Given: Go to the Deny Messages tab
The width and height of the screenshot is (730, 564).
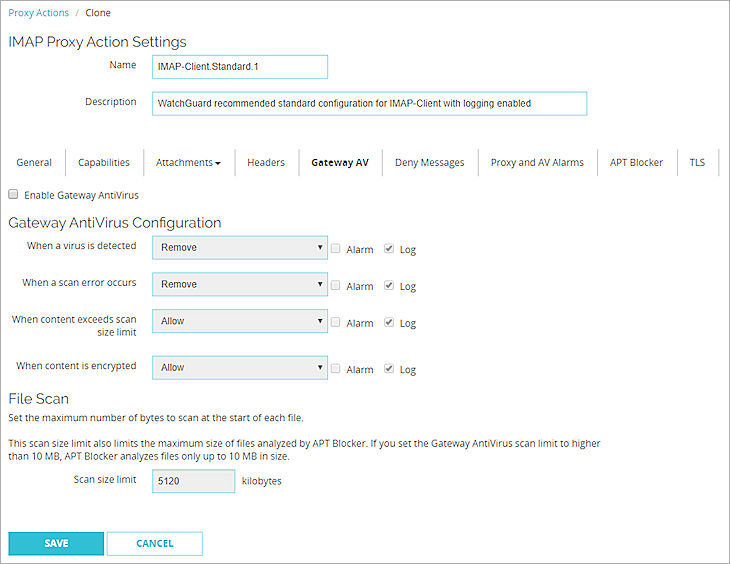Looking at the screenshot, I should pos(429,163).
